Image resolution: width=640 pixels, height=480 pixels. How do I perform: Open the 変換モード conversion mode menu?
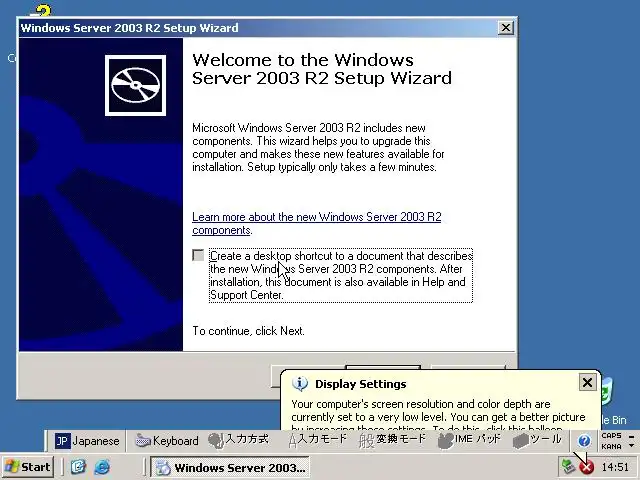click(x=393, y=440)
